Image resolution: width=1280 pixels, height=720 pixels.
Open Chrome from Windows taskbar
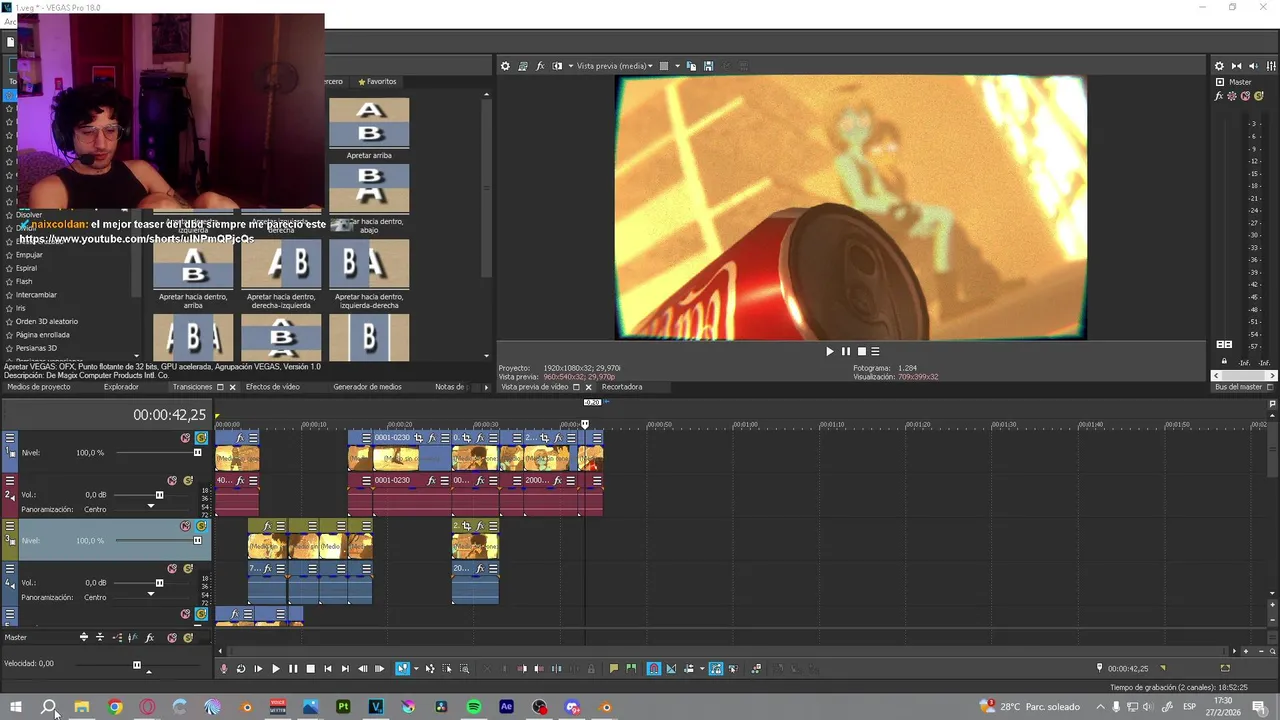coord(115,707)
